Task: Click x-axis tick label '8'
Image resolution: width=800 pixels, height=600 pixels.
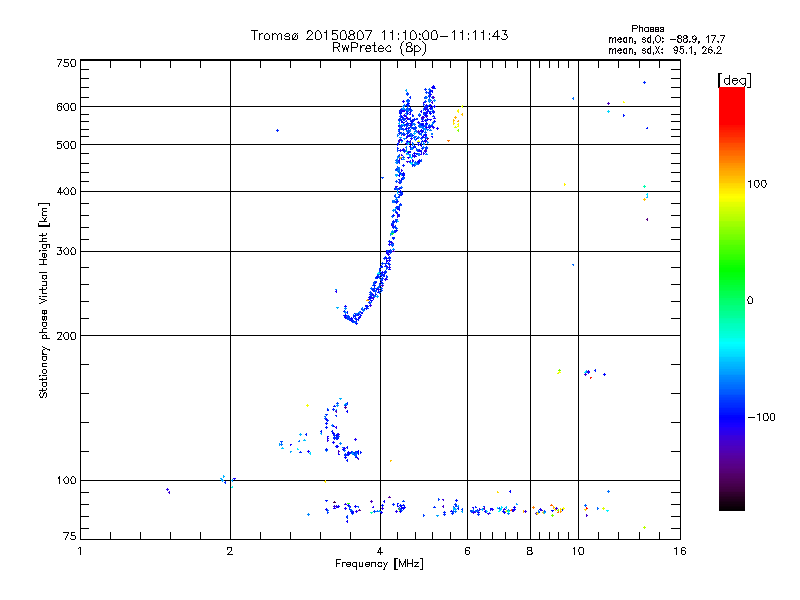Action: 530,551
